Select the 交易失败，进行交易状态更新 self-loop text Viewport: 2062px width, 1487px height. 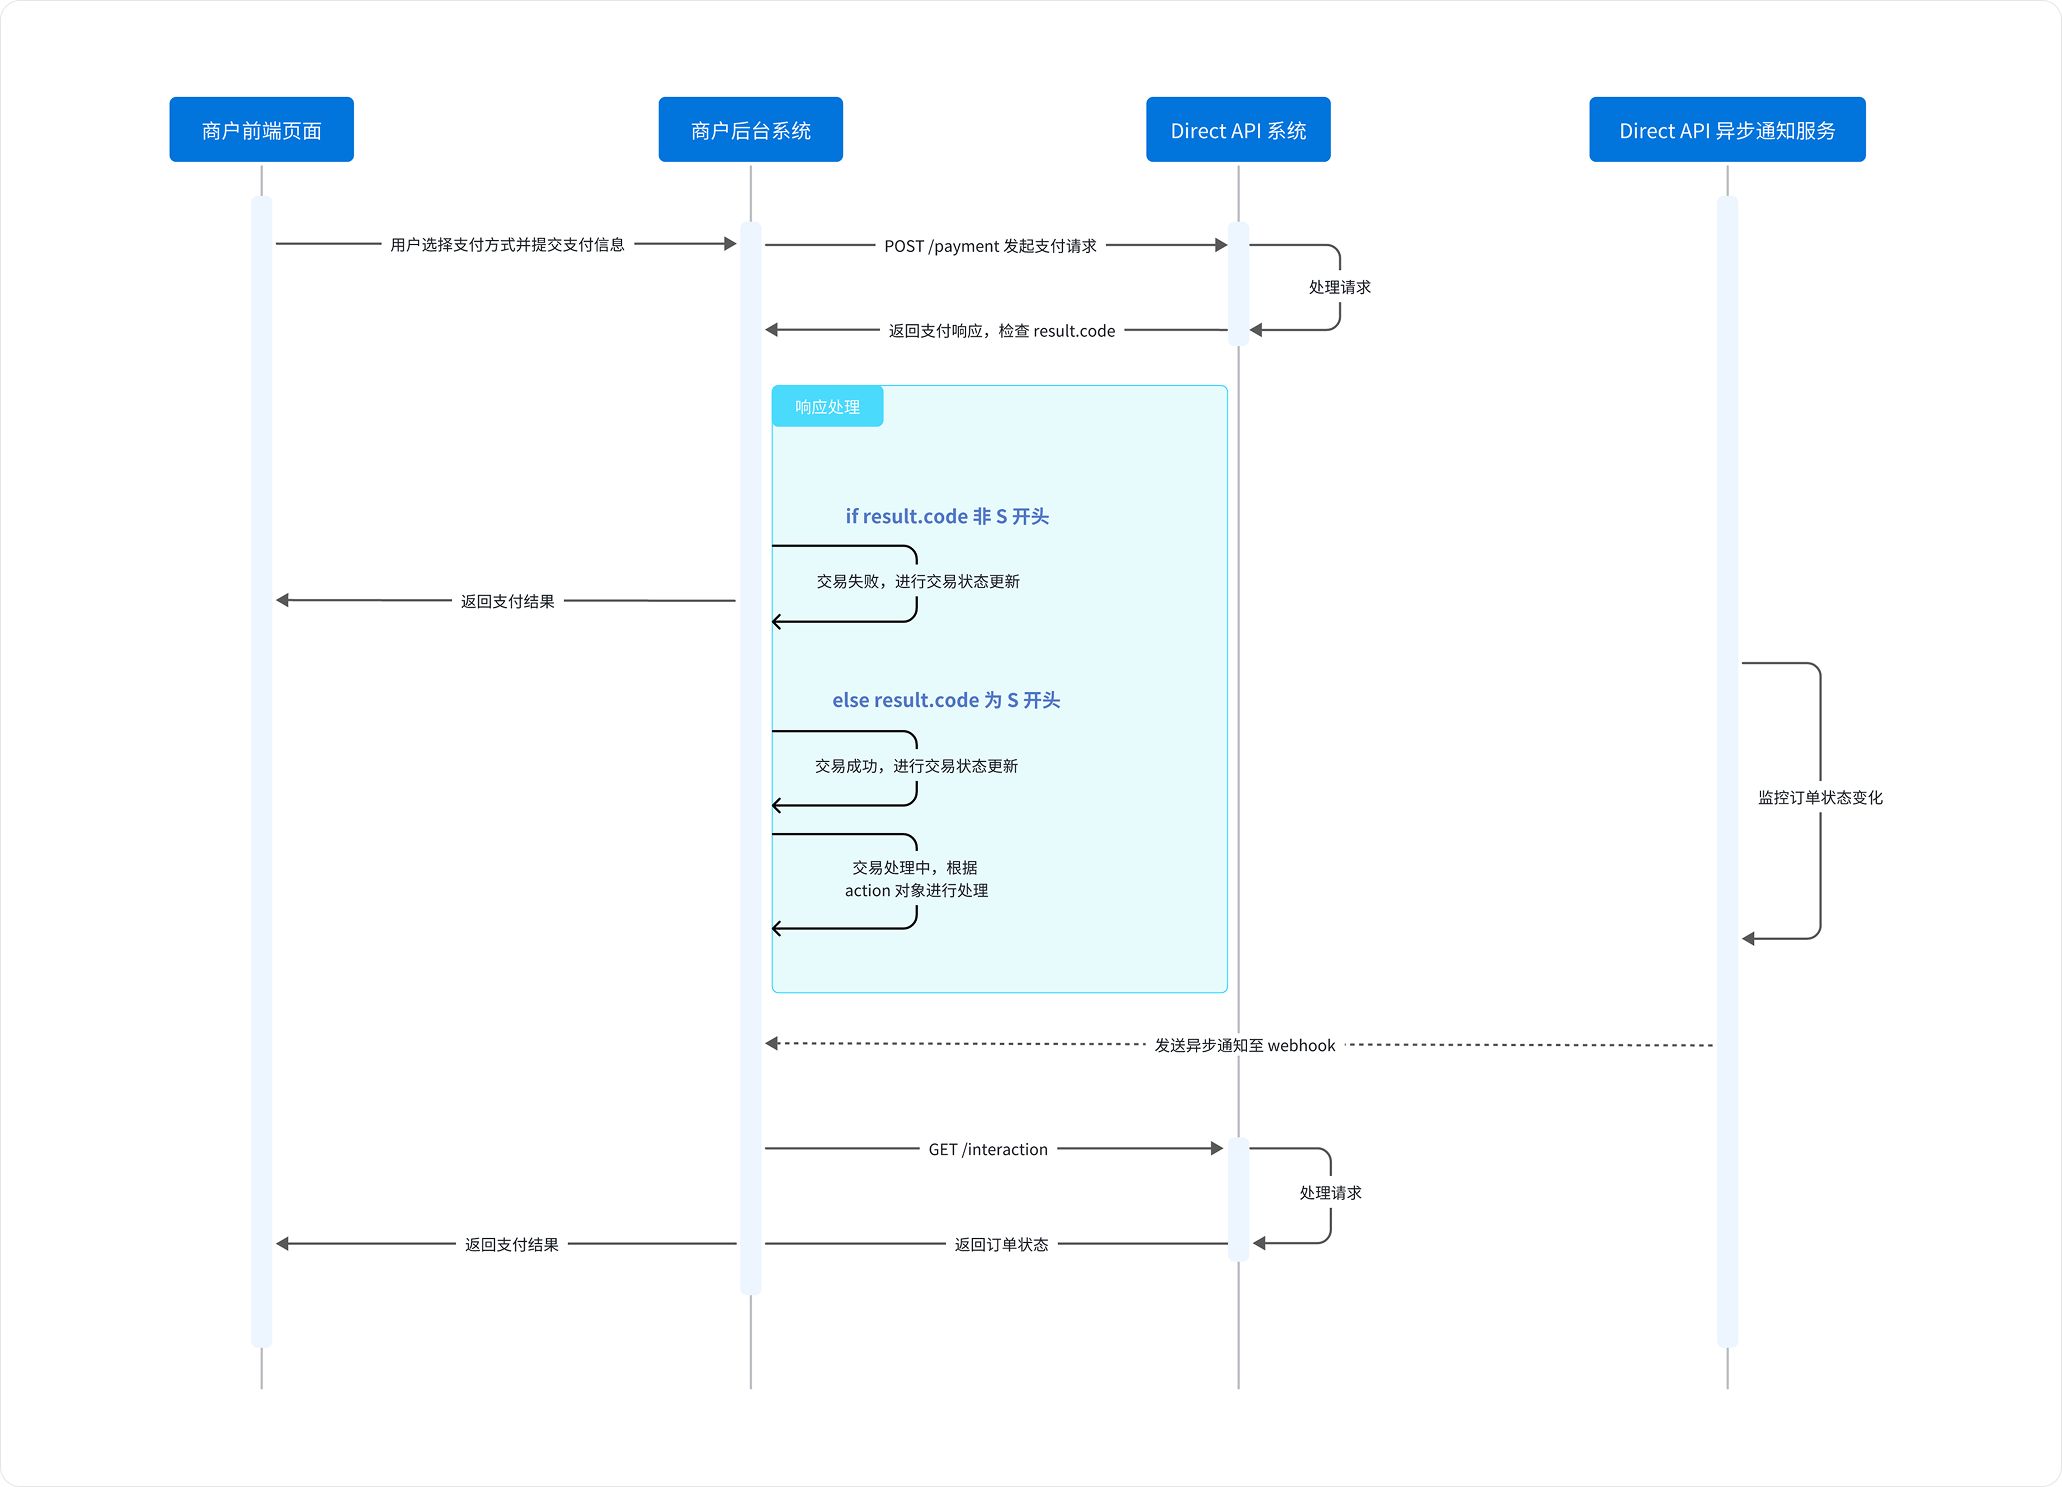coord(917,581)
